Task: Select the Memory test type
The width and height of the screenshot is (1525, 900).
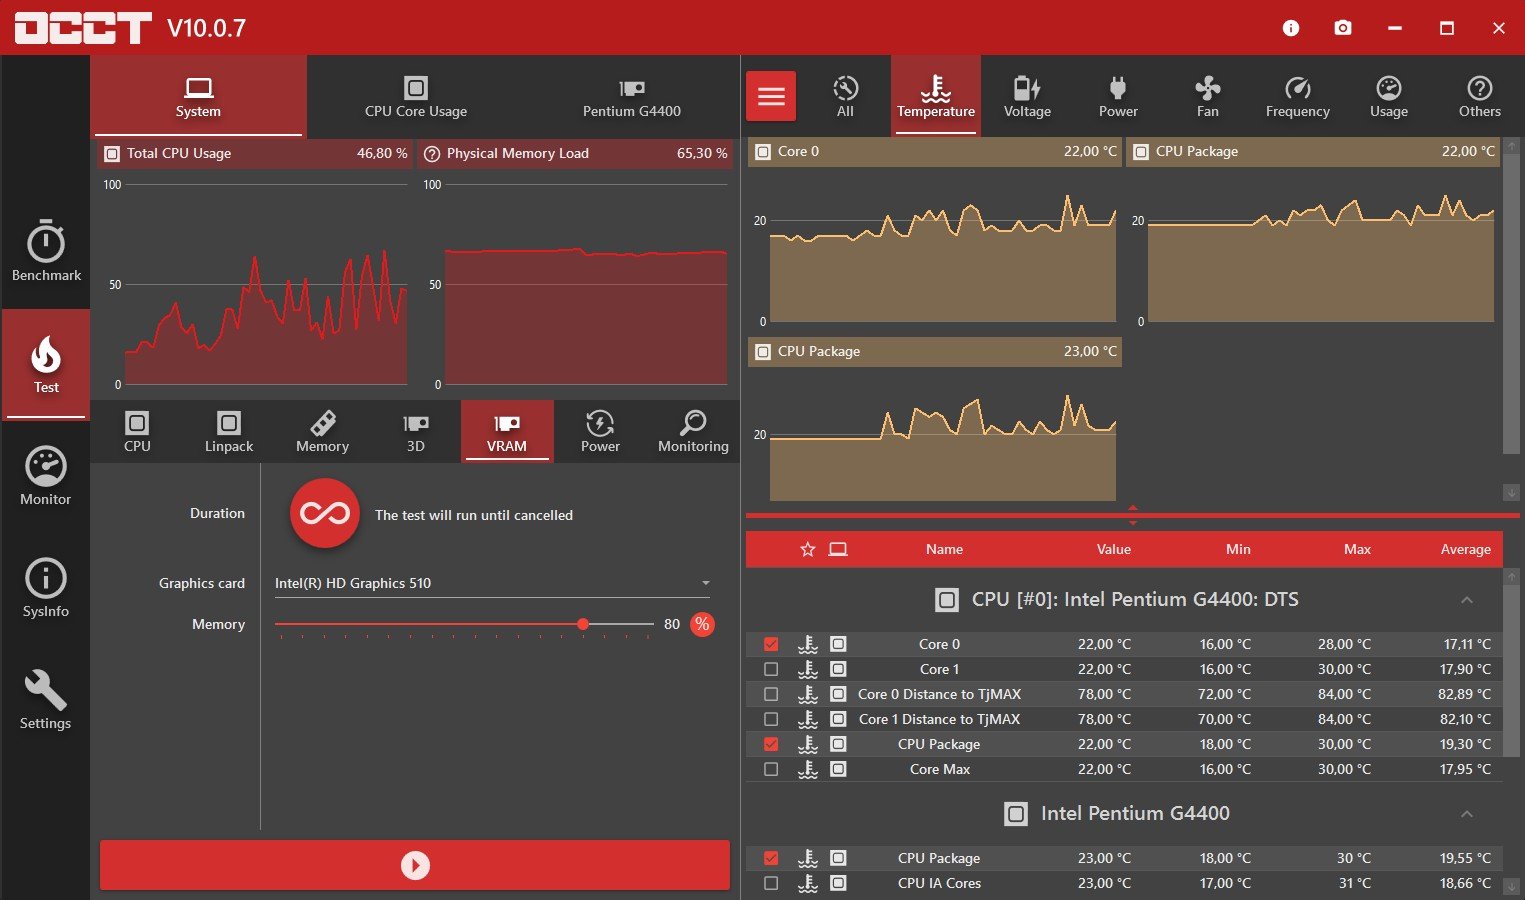Action: tap(322, 431)
